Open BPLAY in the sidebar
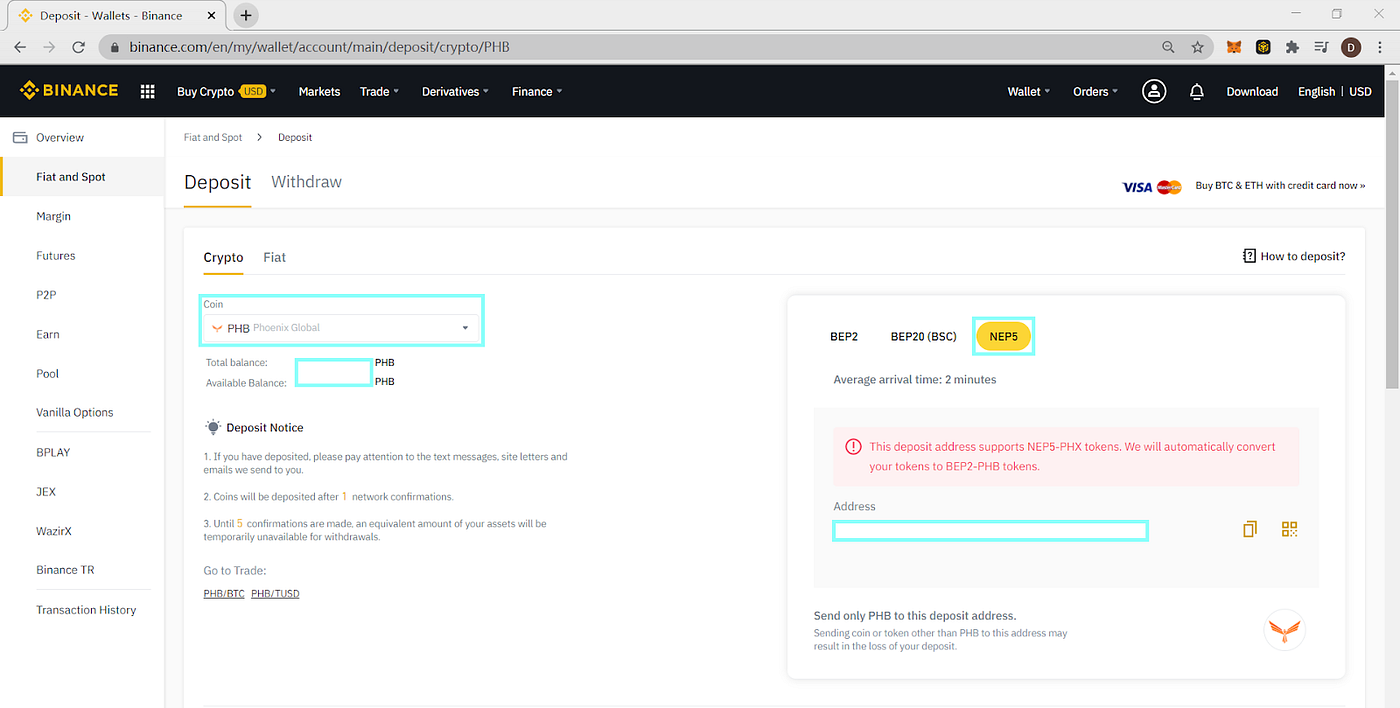Image resolution: width=1400 pixels, height=708 pixels. point(53,452)
